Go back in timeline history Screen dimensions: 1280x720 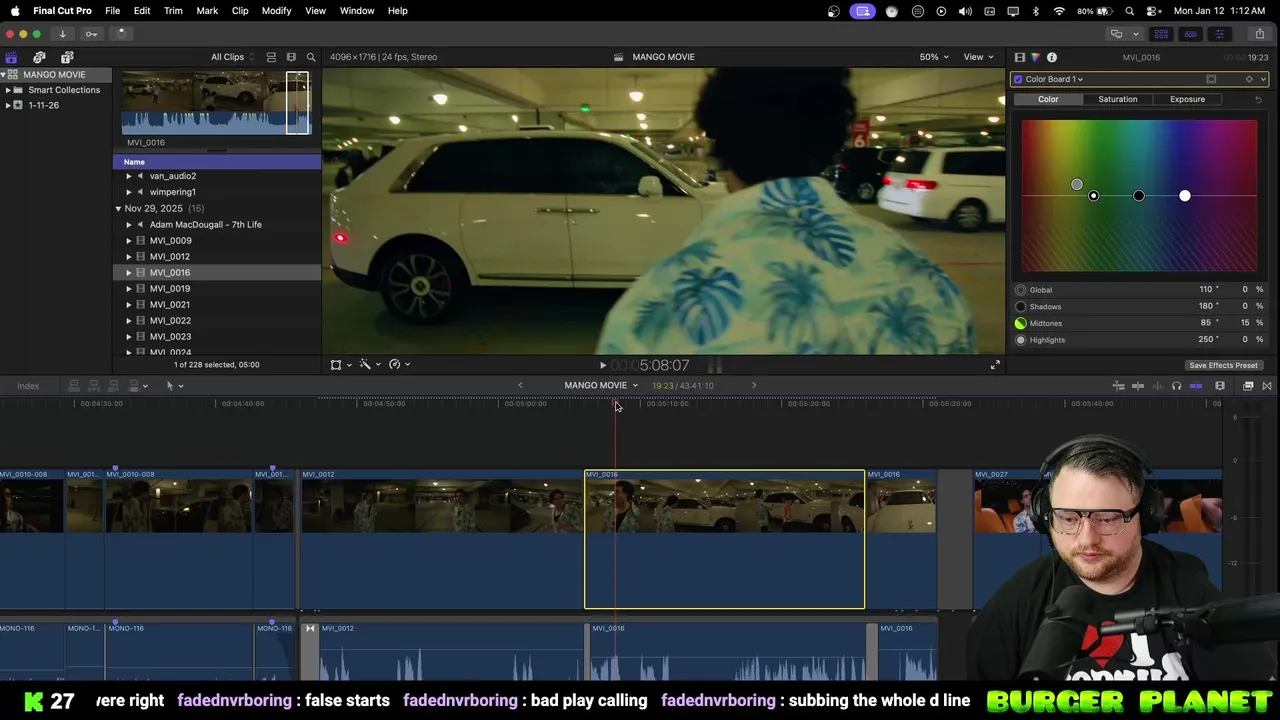coord(520,385)
